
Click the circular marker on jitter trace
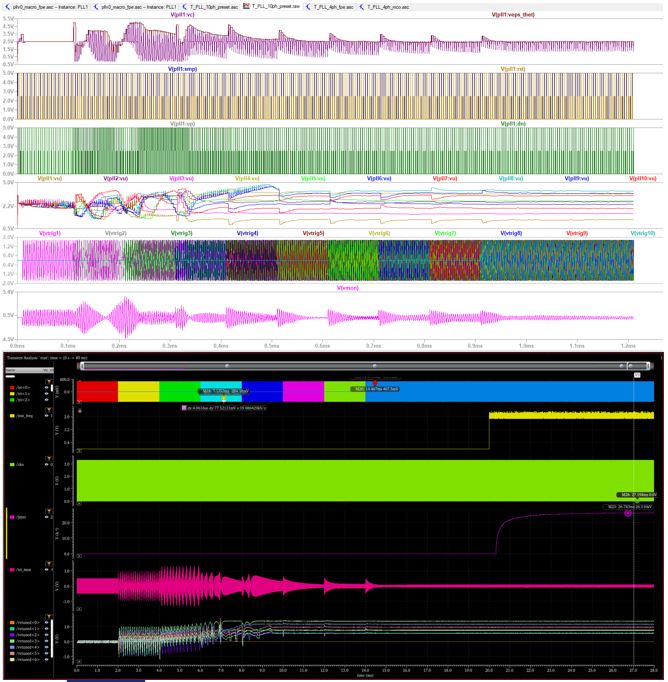point(627,513)
